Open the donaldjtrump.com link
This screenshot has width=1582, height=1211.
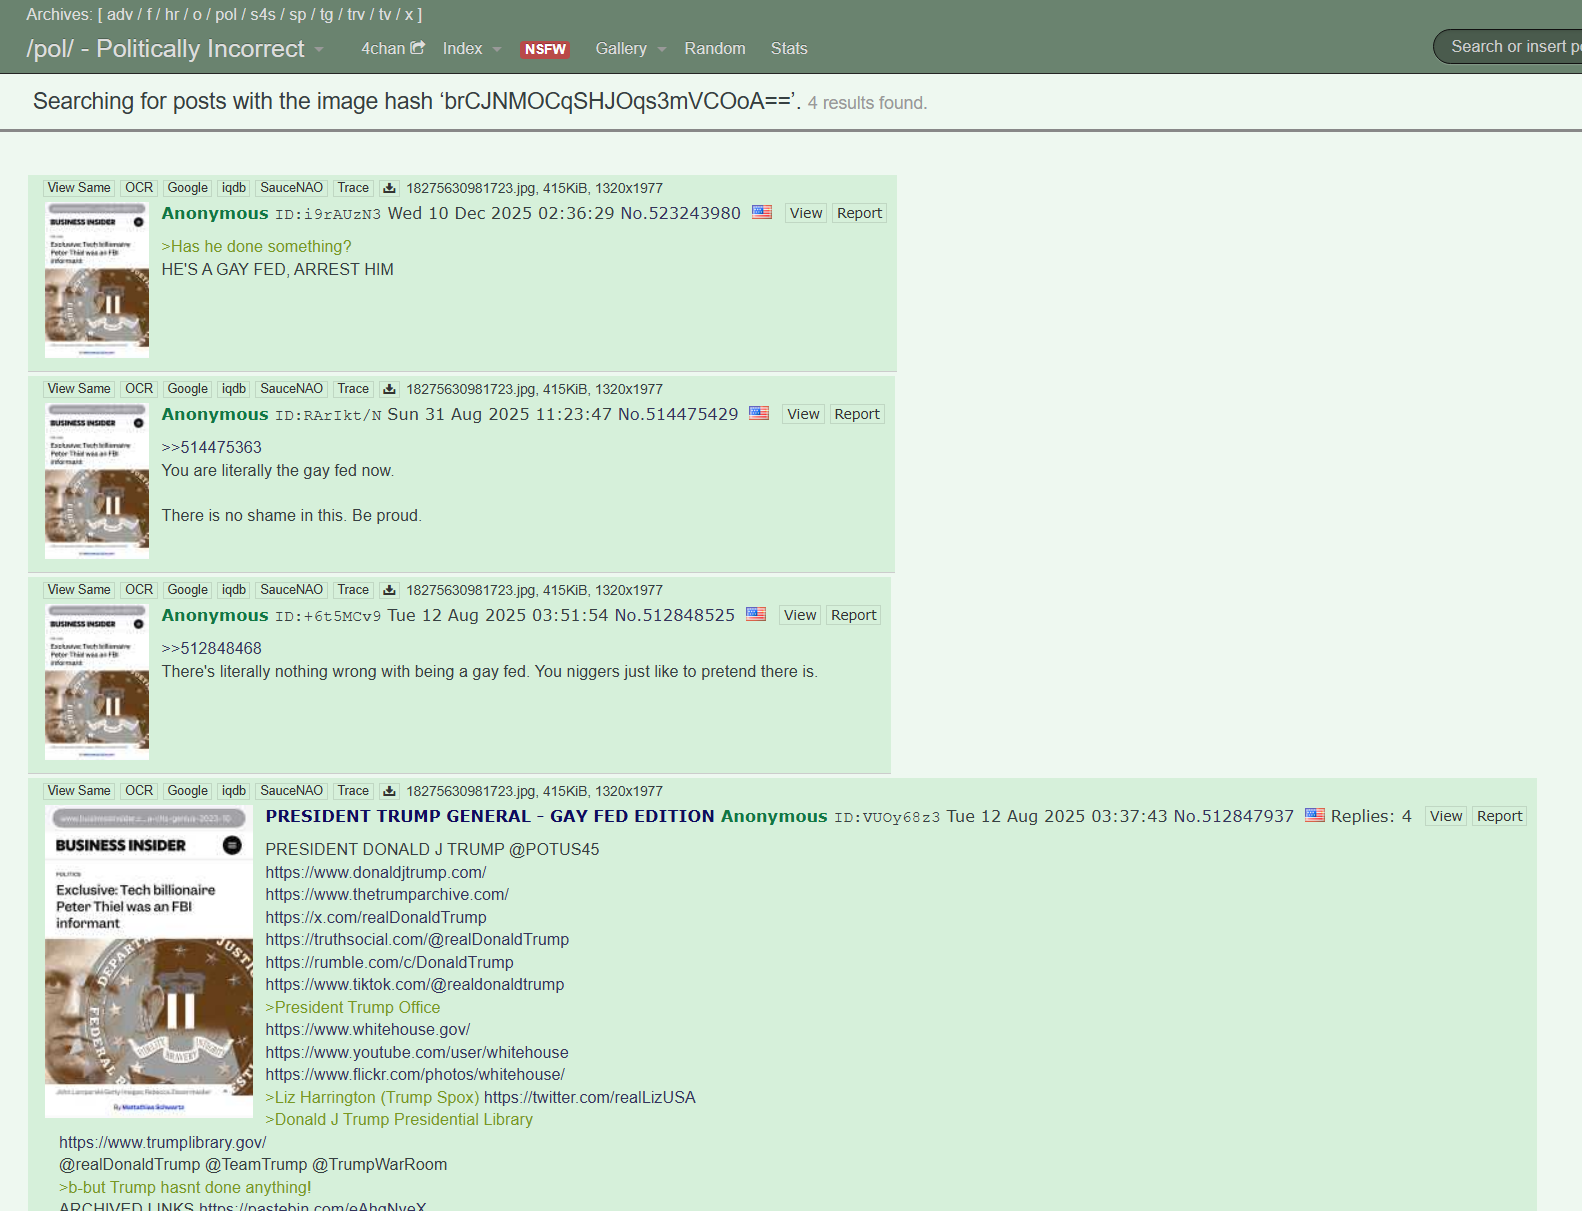(376, 872)
